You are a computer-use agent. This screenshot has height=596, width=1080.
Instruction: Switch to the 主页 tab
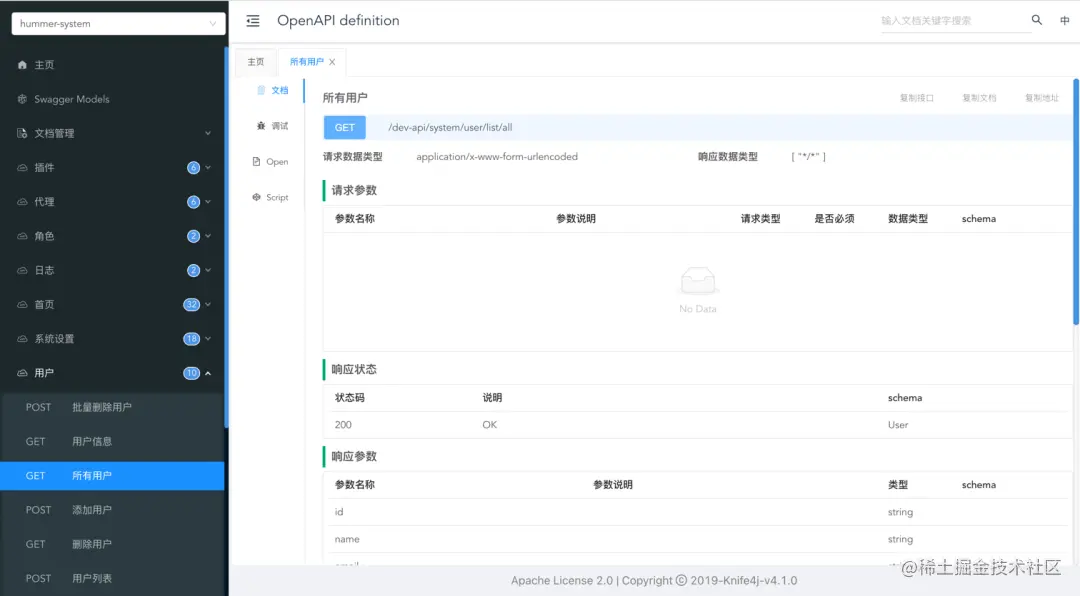256,62
